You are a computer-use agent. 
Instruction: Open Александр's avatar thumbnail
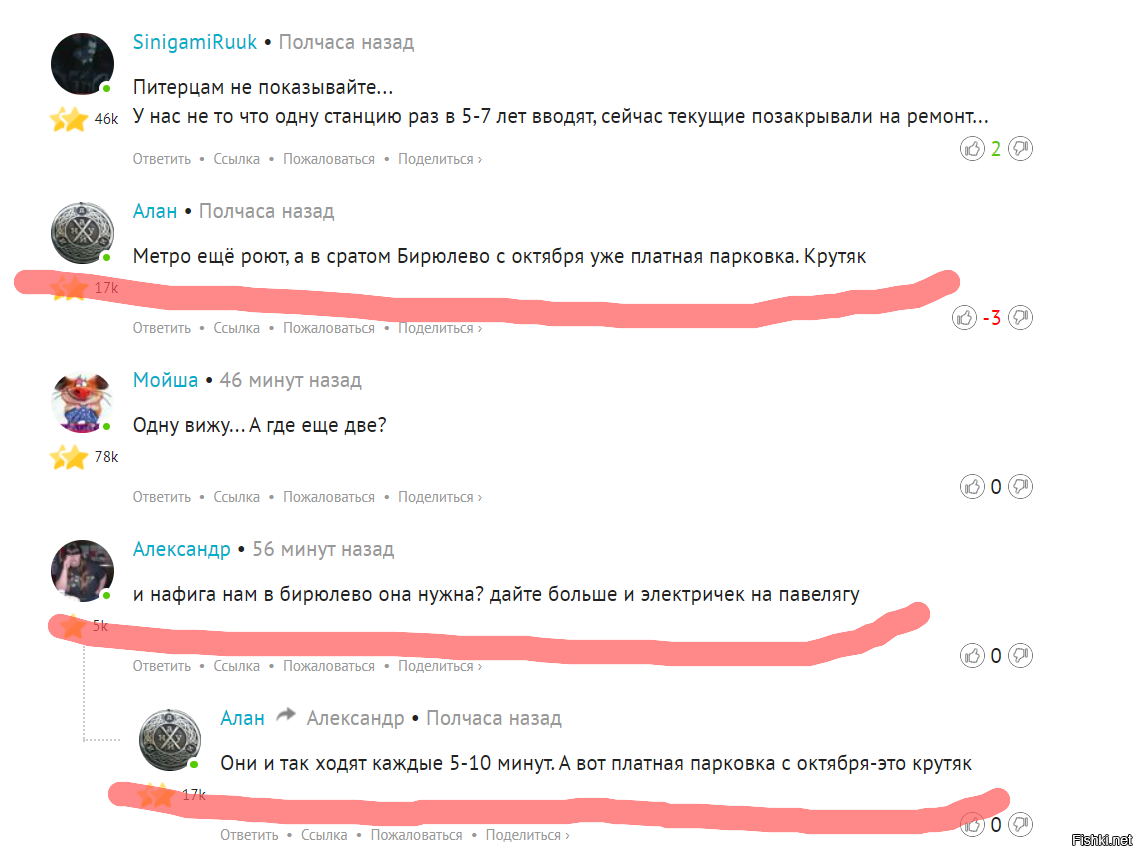pos(82,570)
